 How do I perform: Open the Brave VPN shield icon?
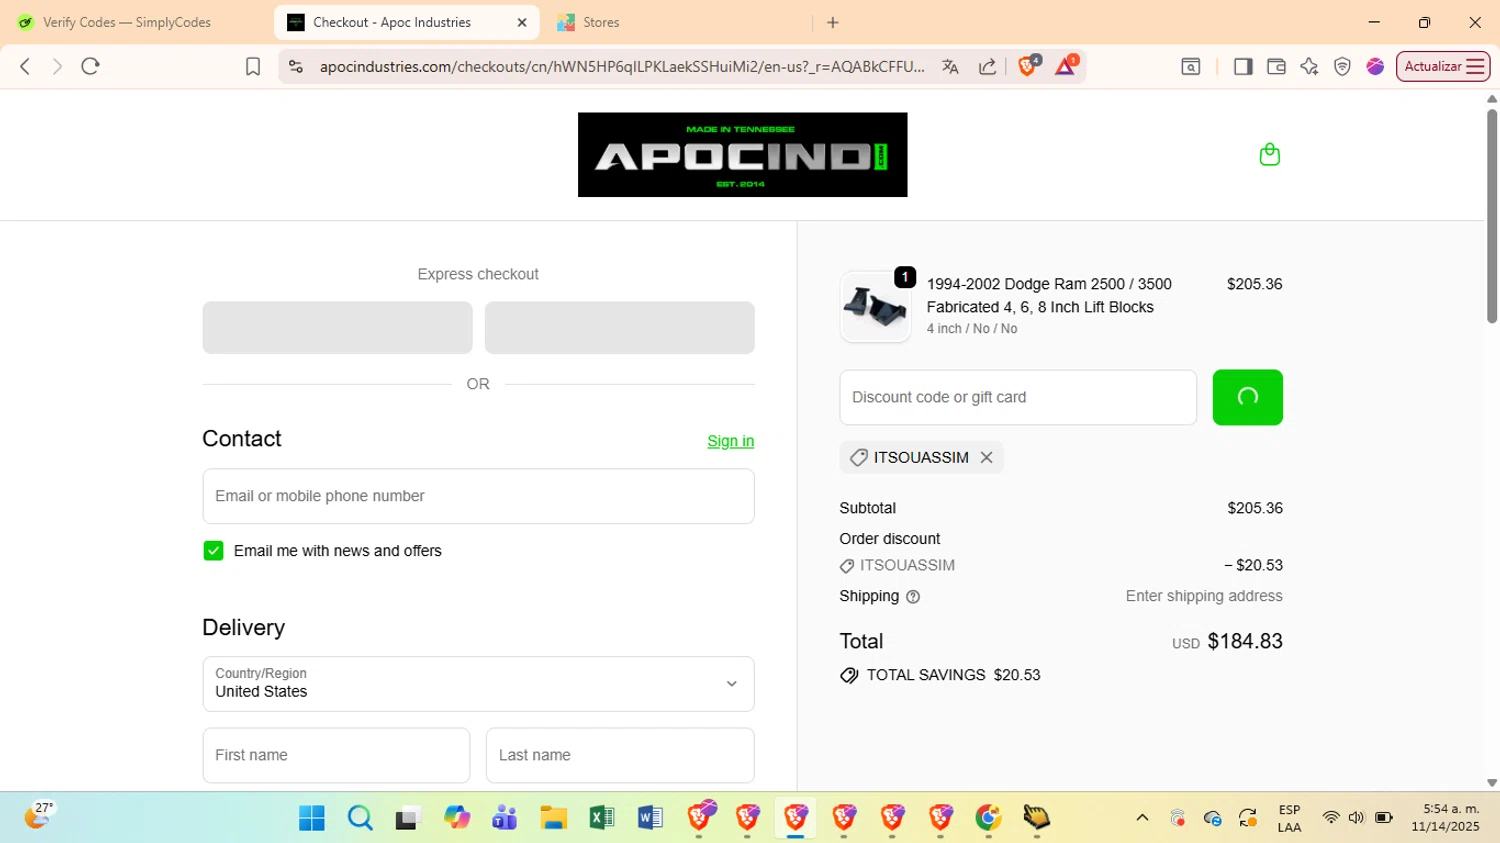click(x=1342, y=66)
